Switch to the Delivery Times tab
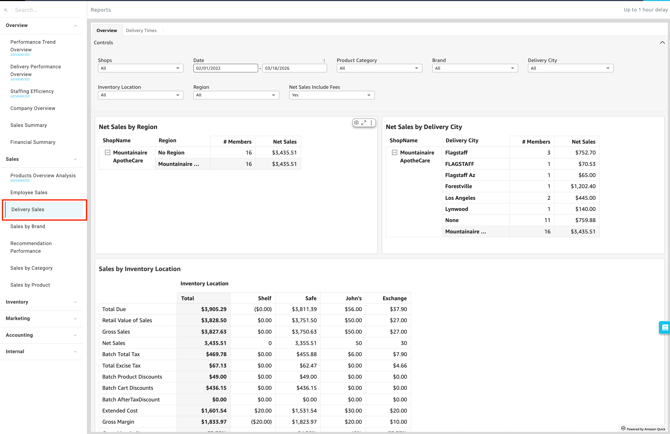The height and width of the screenshot is (434, 670). tap(141, 31)
